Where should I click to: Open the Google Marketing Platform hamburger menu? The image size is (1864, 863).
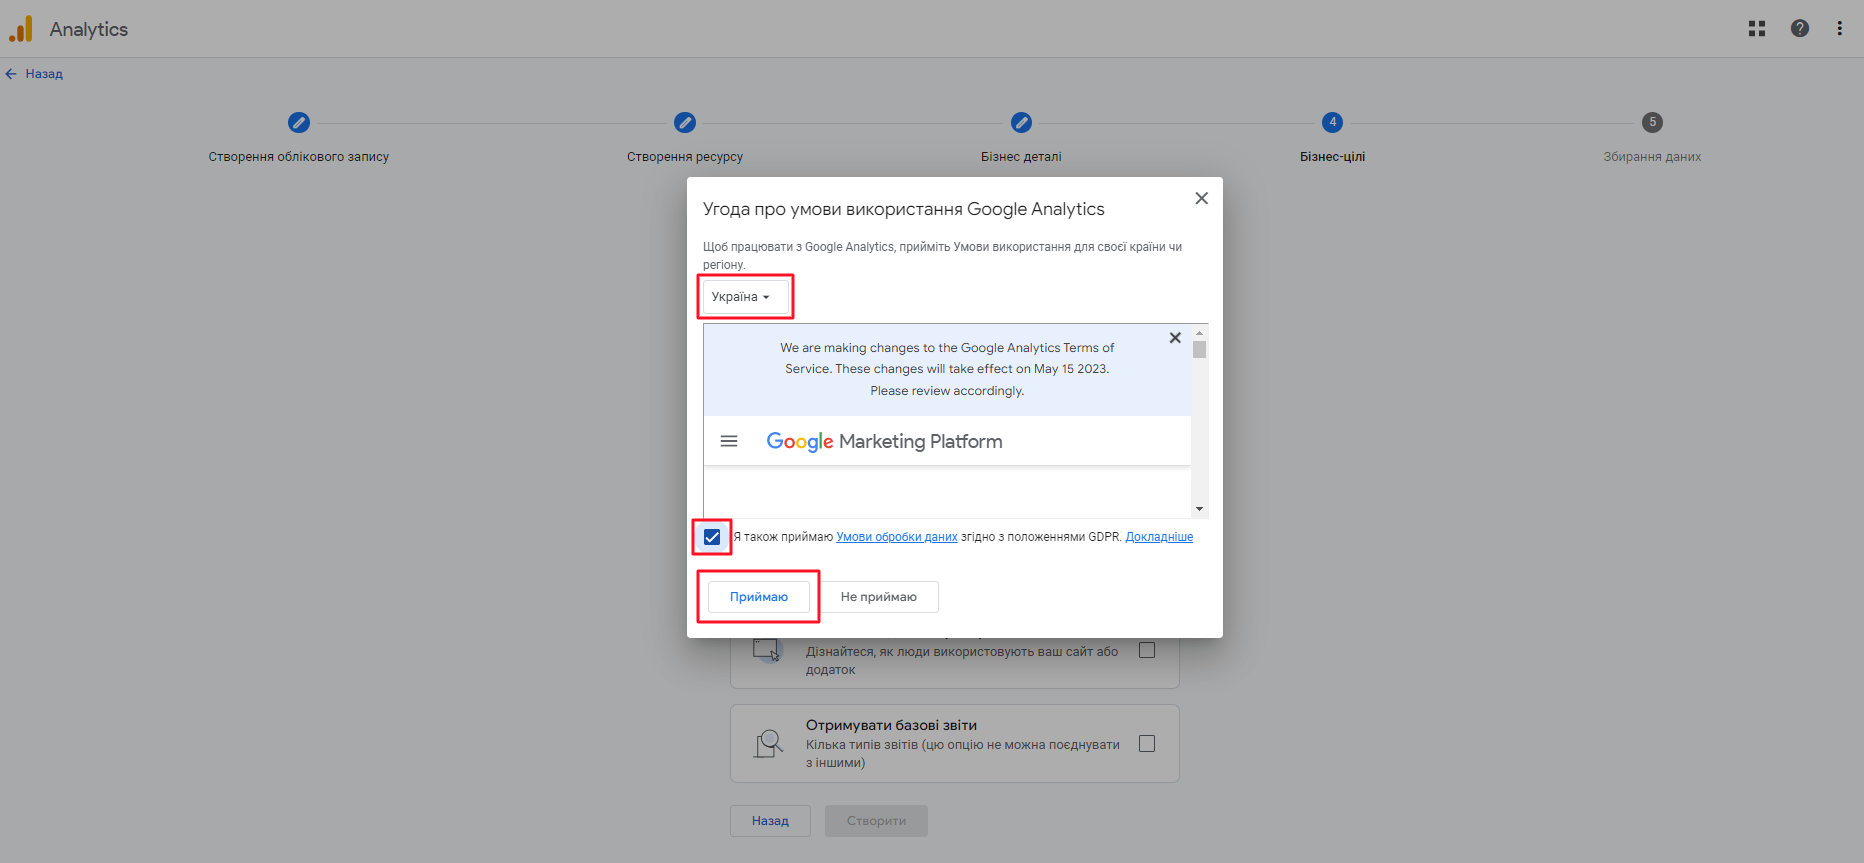pyautogui.click(x=729, y=441)
